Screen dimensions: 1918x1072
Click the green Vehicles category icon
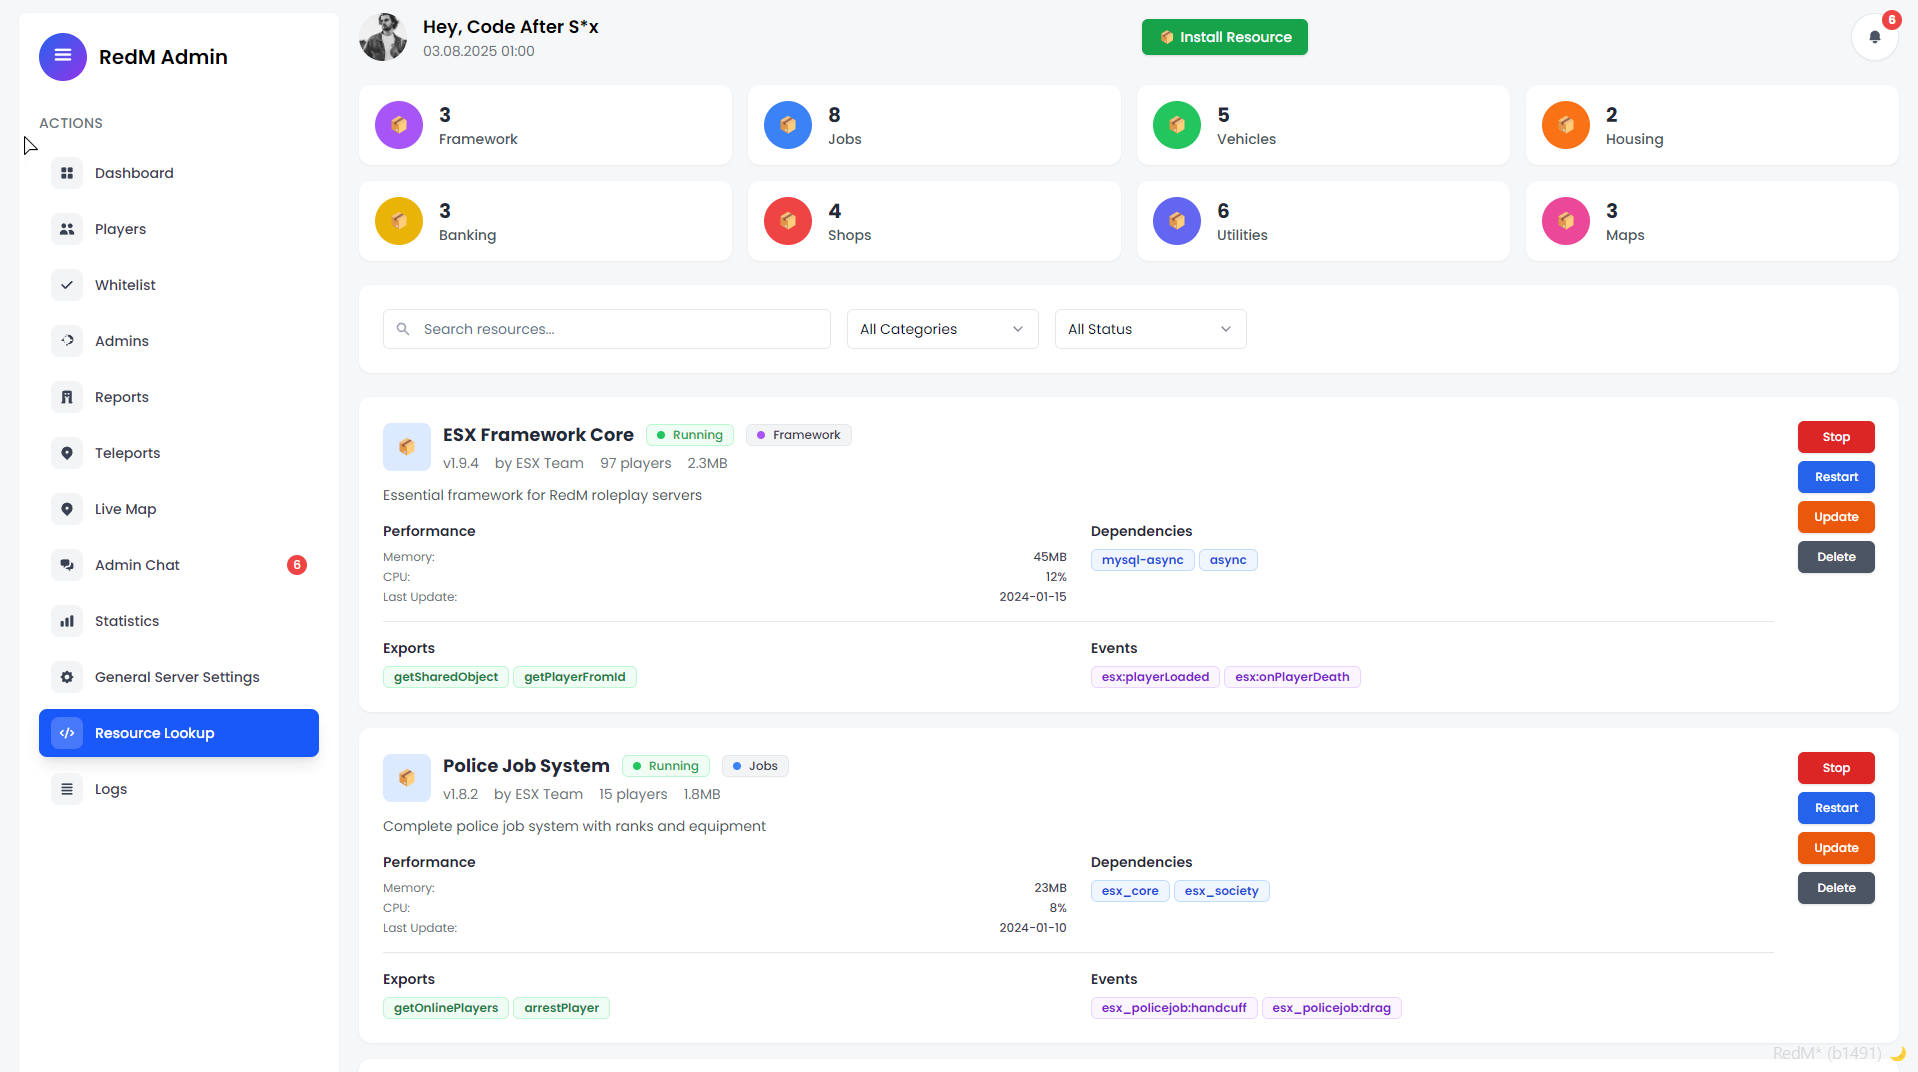click(1177, 125)
